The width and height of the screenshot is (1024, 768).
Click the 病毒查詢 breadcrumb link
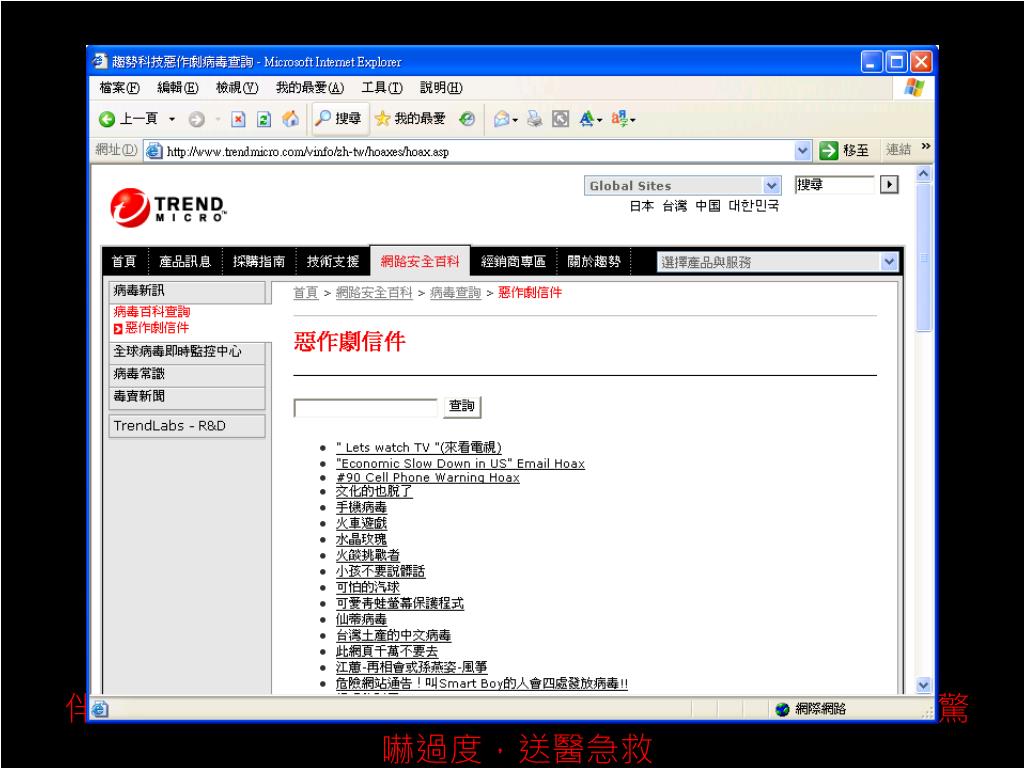[x=455, y=293]
